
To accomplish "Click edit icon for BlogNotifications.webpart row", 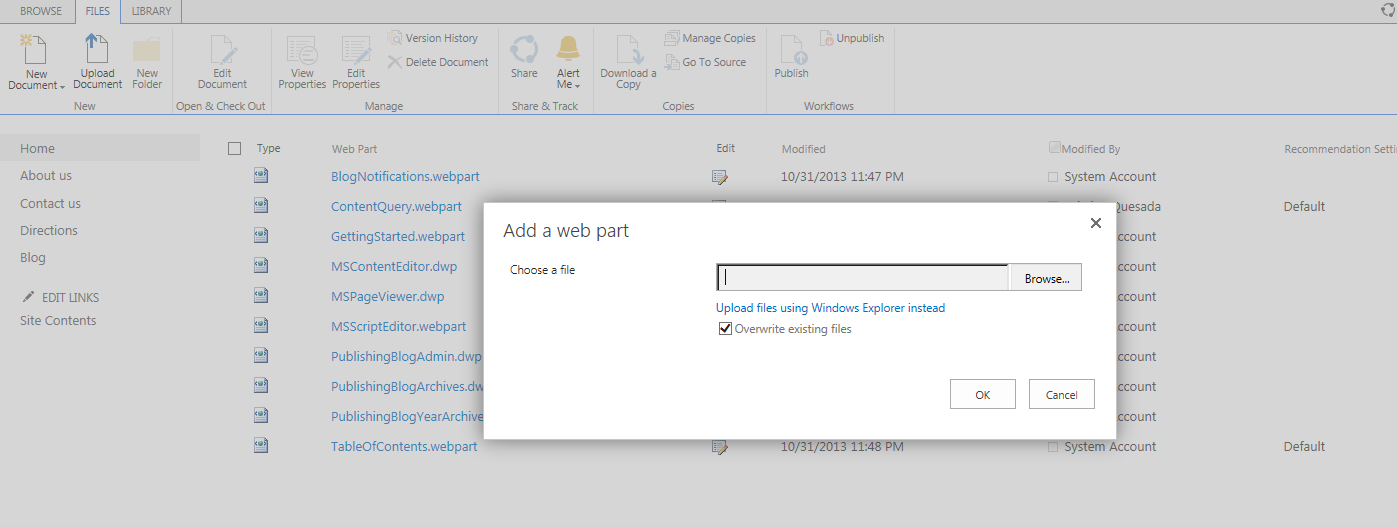I will pos(719,177).
